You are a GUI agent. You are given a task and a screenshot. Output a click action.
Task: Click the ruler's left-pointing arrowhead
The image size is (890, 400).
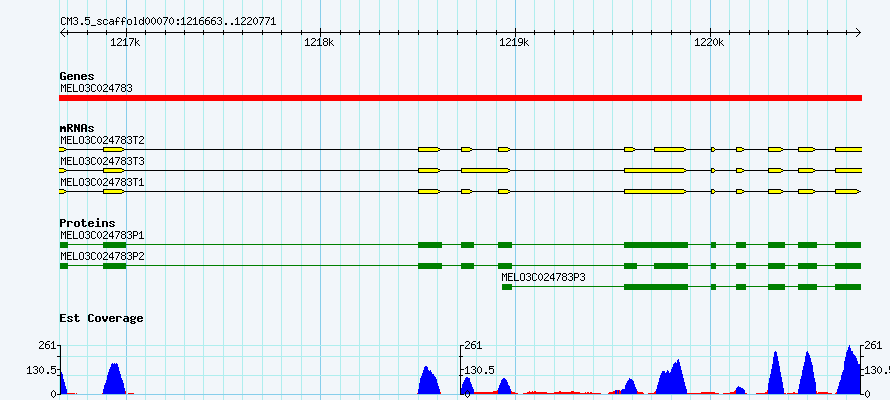pyautogui.click(x=63, y=32)
